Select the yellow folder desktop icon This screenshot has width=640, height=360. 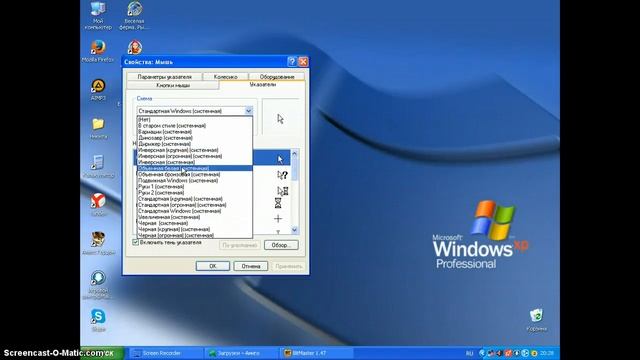(98, 128)
